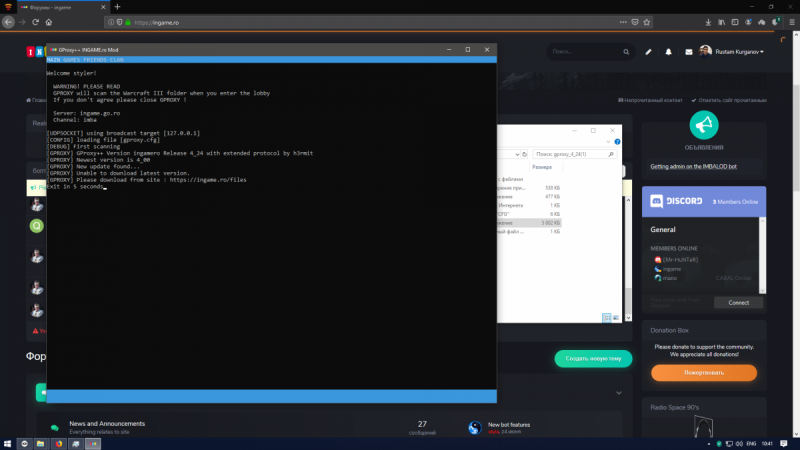Open the messages envelope icon
The image size is (800, 450).
pos(689,52)
